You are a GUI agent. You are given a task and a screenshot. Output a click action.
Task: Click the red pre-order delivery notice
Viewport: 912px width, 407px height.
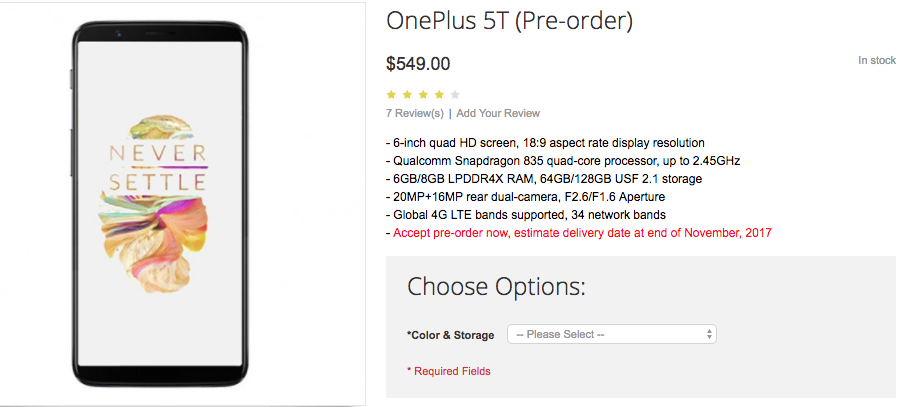click(578, 233)
